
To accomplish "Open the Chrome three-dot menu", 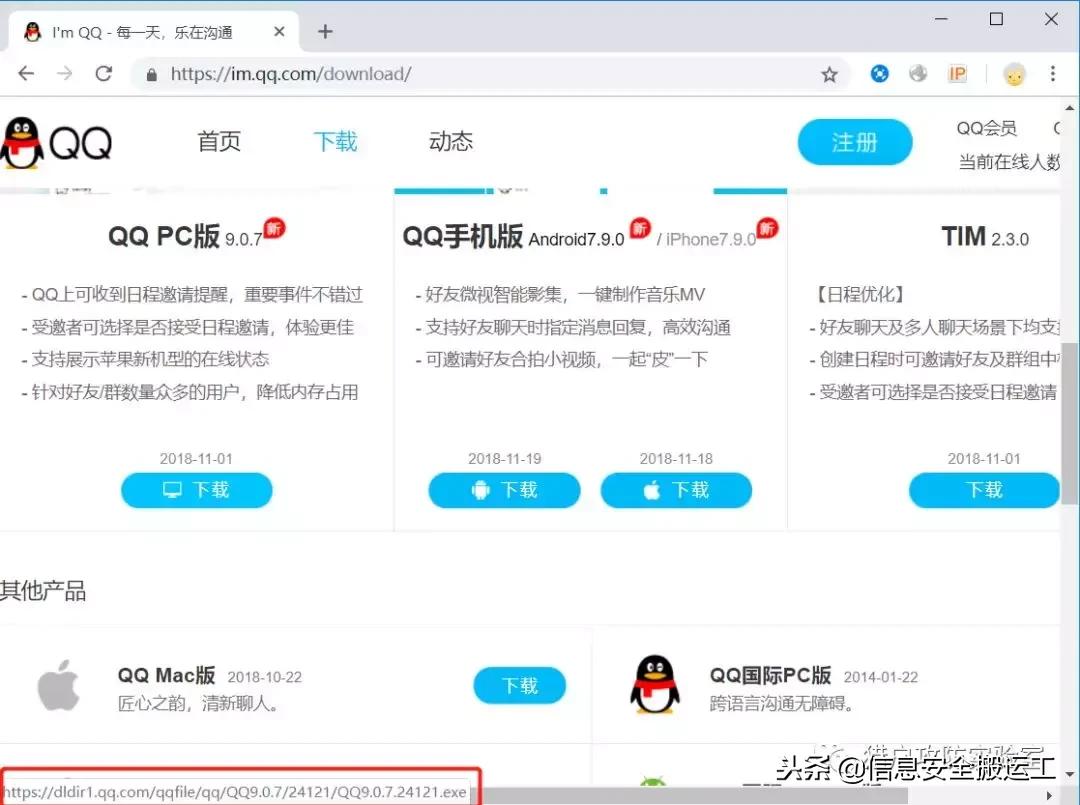I will point(1052,74).
